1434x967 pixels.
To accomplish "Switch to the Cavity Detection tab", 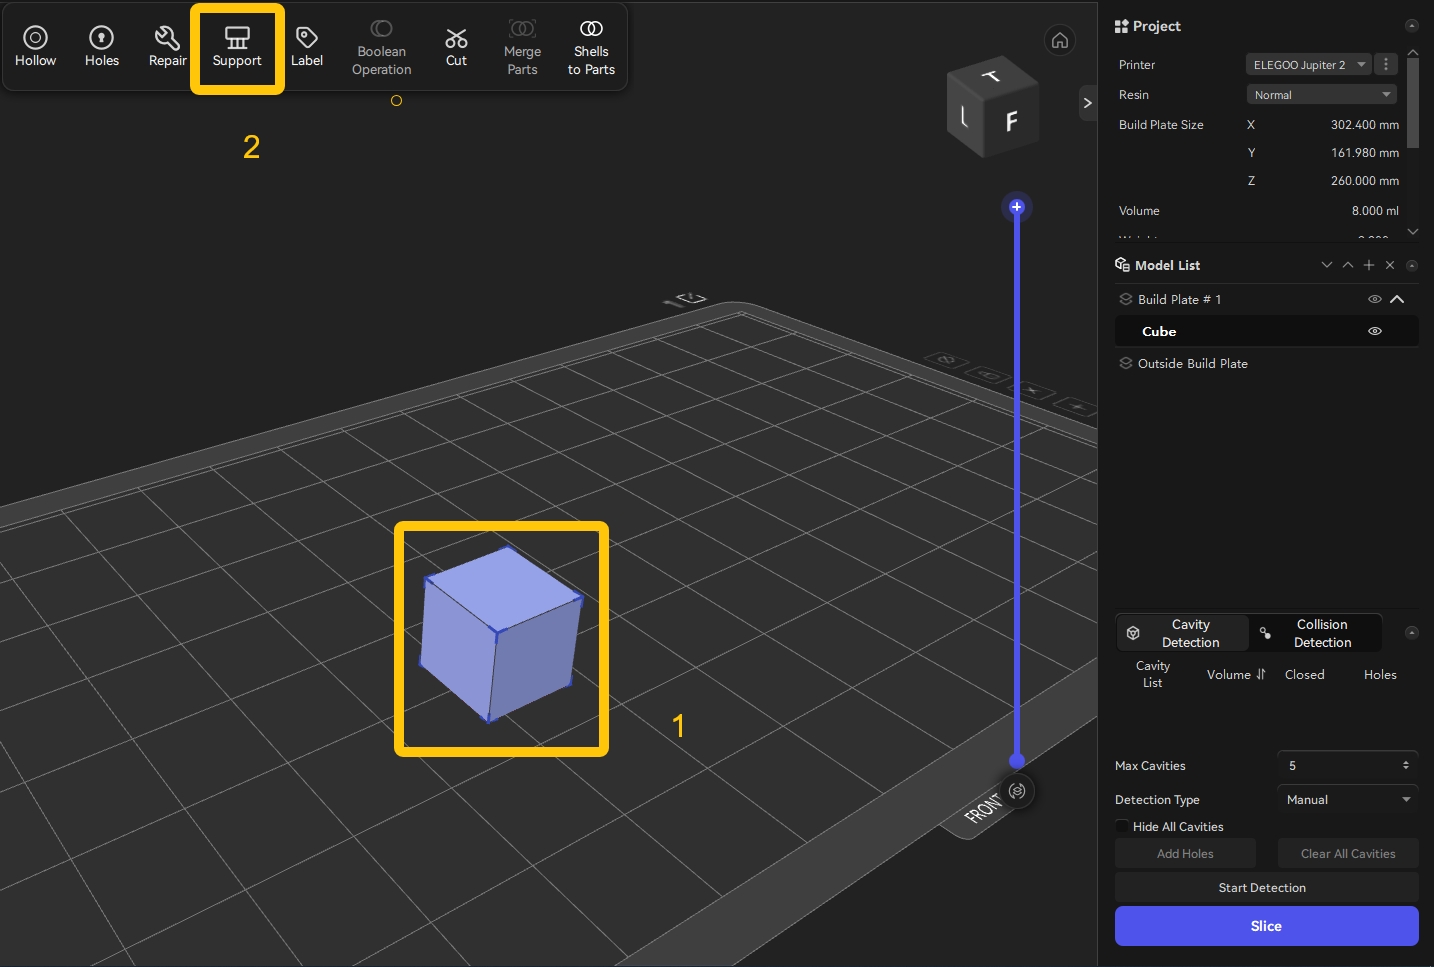I will point(1183,633).
